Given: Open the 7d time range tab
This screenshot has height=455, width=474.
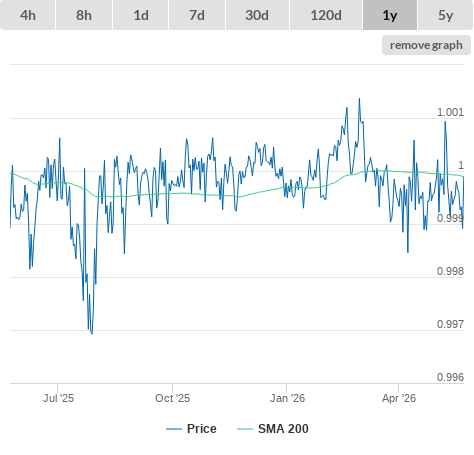Looking at the screenshot, I should [x=197, y=15].
